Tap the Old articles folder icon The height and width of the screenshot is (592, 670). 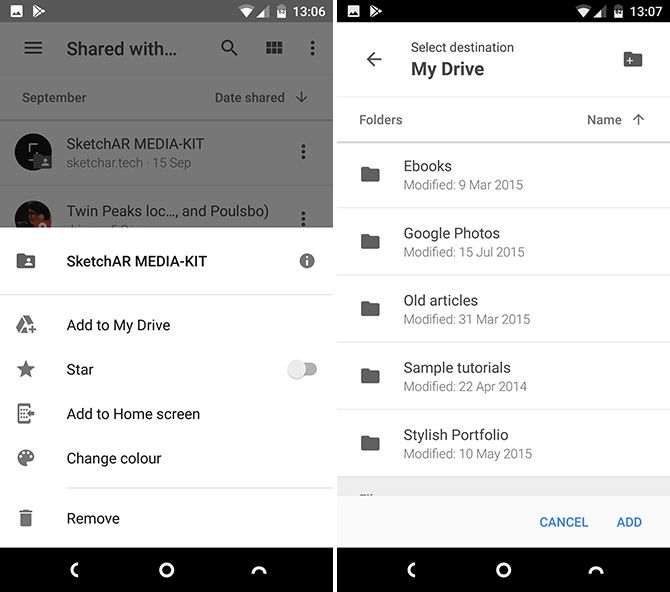click(370, 309)
